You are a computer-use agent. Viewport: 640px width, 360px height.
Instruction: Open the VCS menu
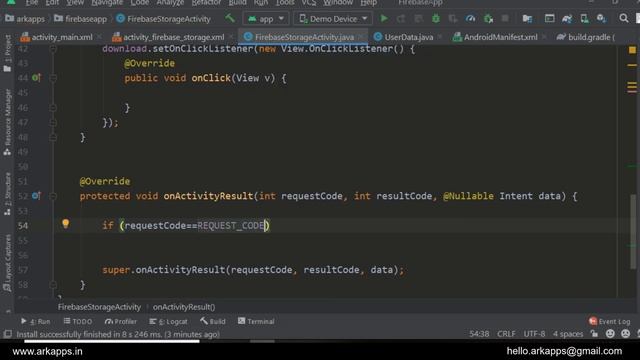309,3
